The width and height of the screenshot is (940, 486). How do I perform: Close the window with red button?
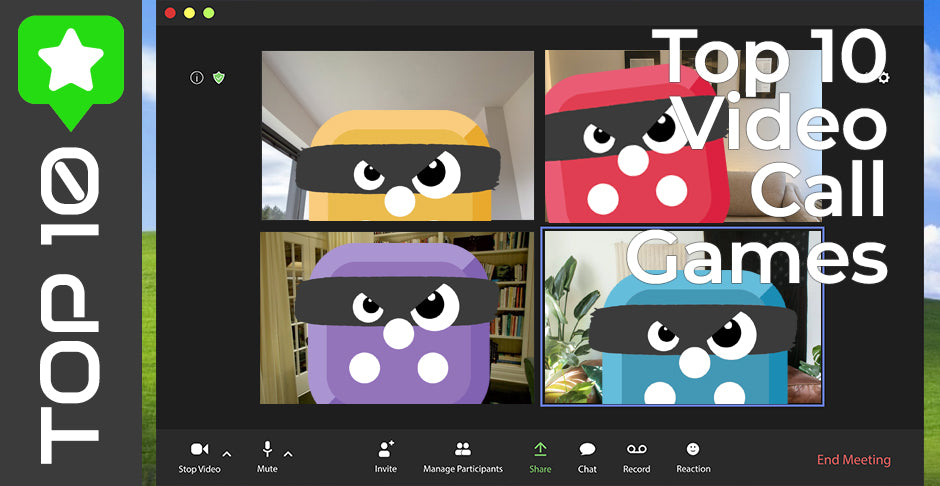click(170, 13)
